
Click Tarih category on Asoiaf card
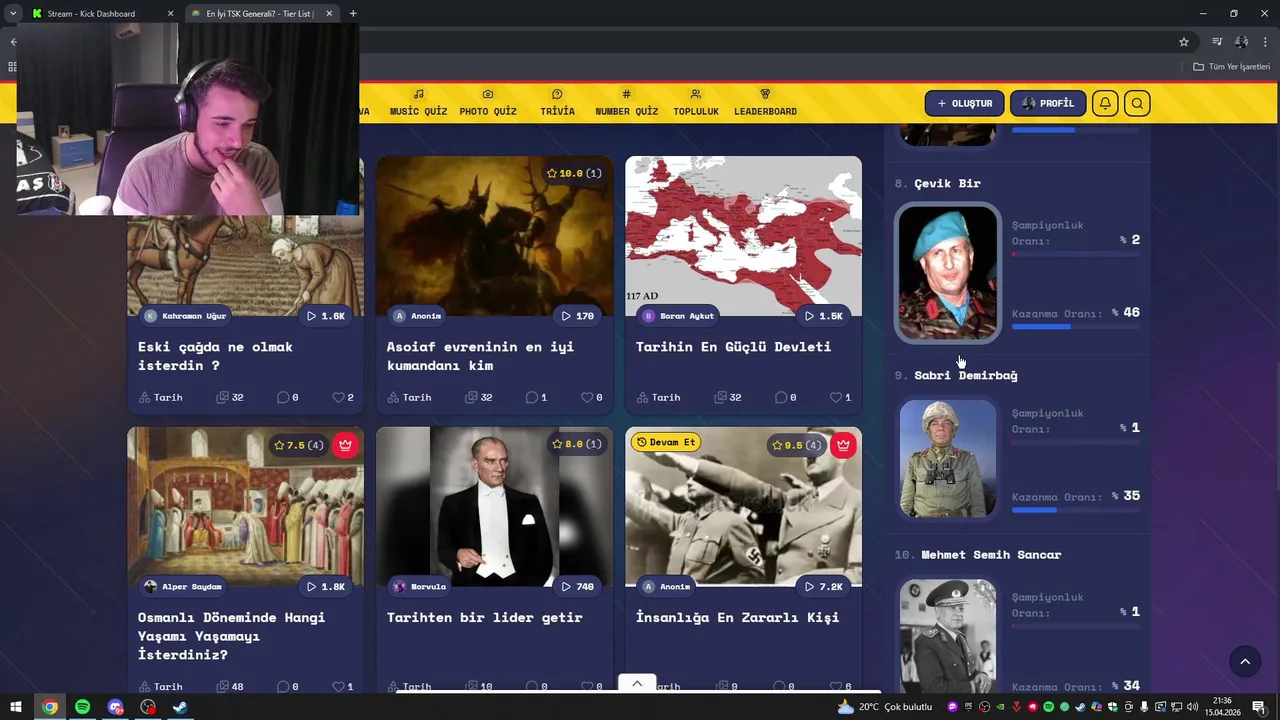[x=409, y=397]
